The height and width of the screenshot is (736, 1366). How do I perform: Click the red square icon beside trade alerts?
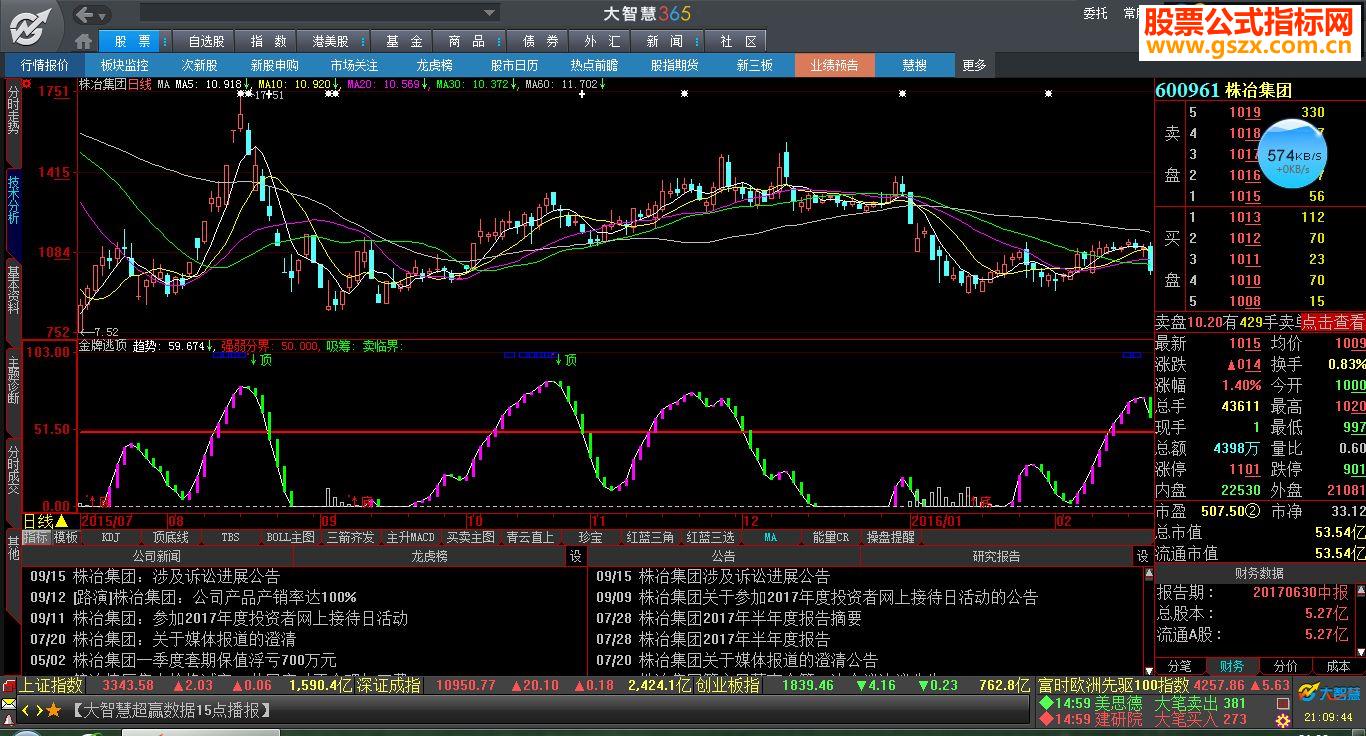tap(1283, 703)
